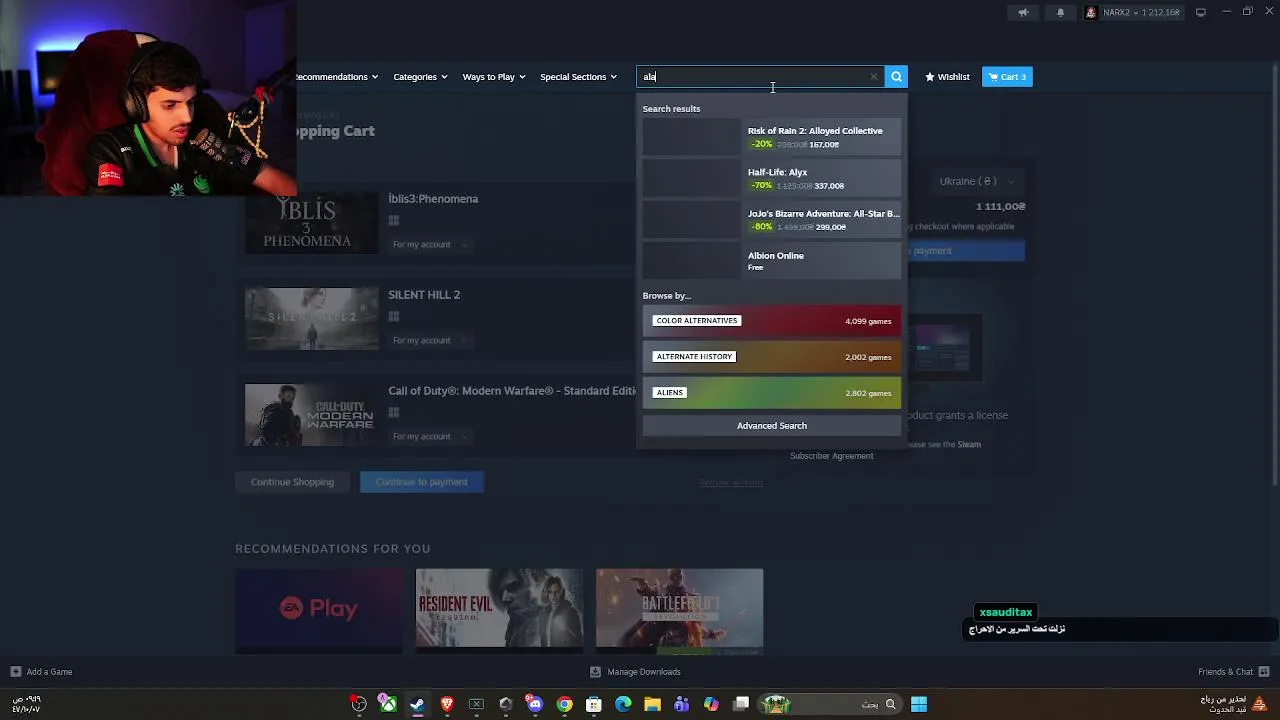Select the Half-Life: Alyx search result
Viewport: 1280px width, 720px height.
(771, 179)
